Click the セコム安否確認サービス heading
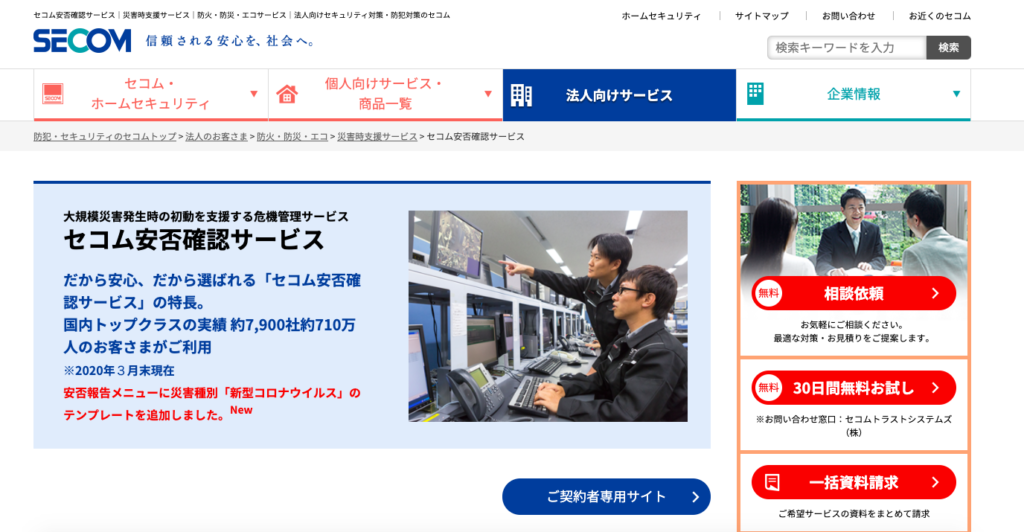Screen dimensions: 1024x532 pos(194,240)
